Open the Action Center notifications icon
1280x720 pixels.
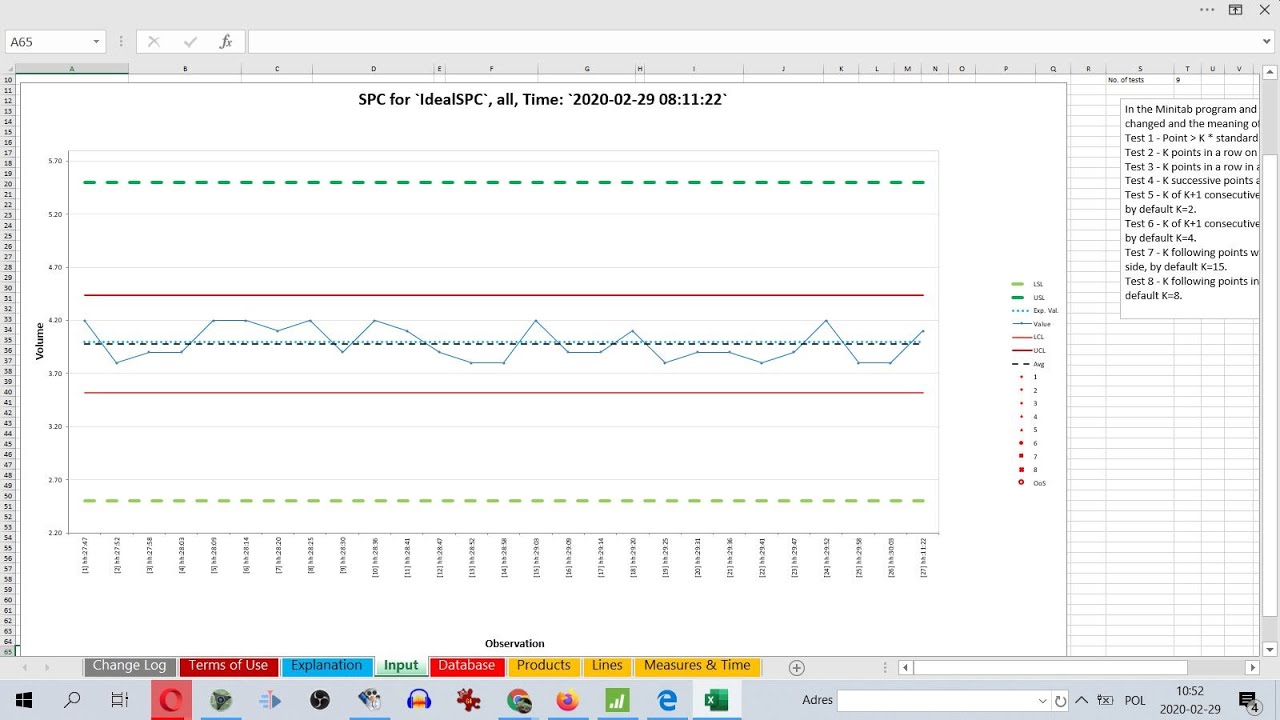tap(1248, 701)
